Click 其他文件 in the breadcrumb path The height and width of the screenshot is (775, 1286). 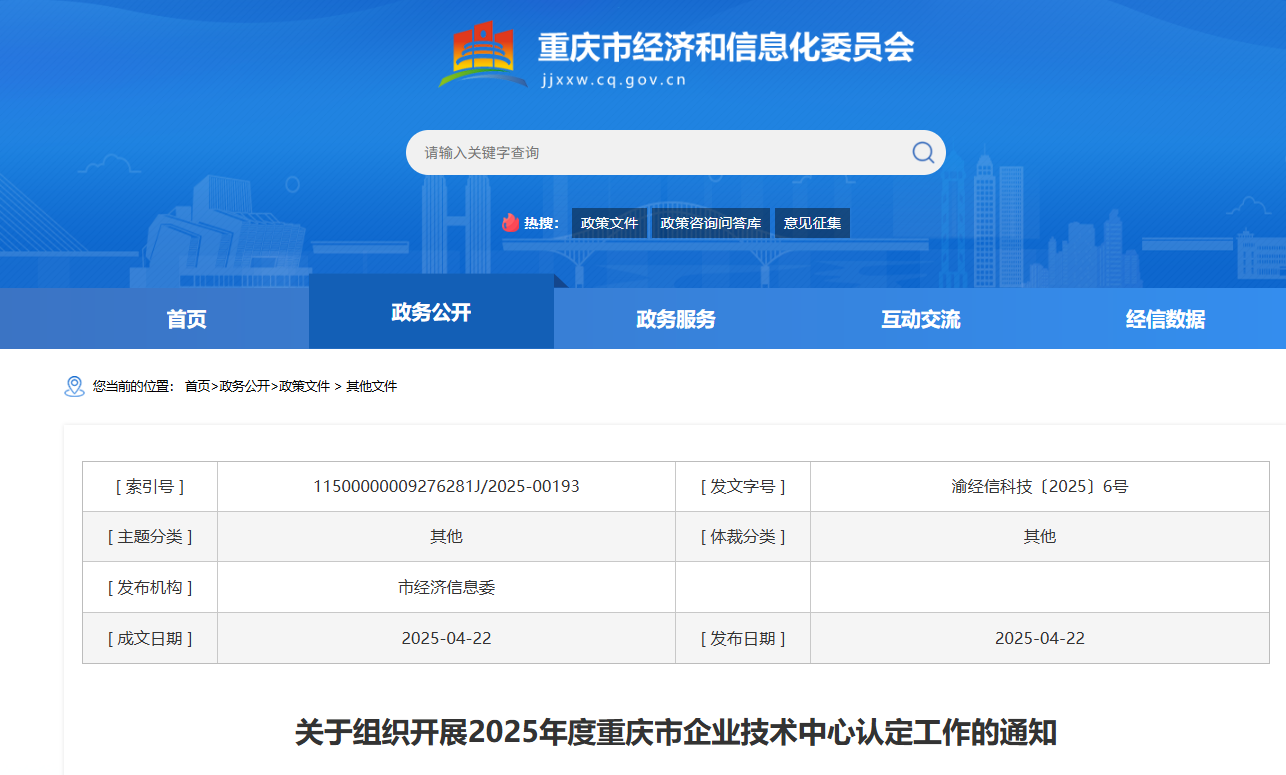pyautogui.click(x=371, y=386)
